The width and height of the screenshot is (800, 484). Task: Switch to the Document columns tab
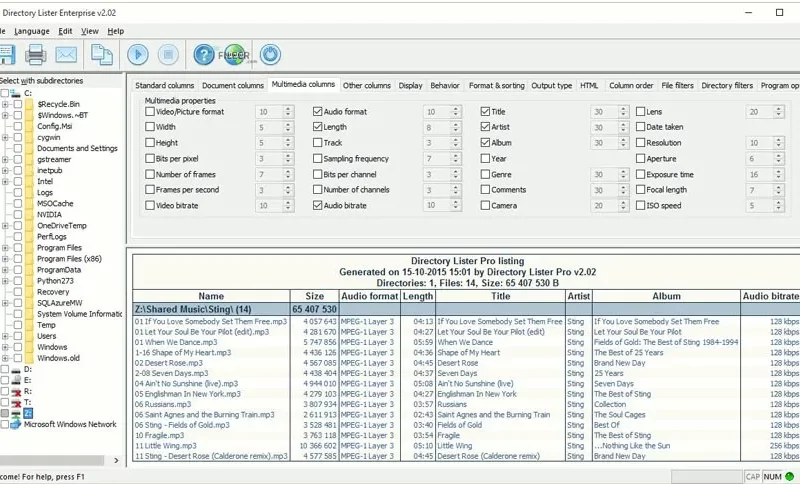pyautogui.click(x=233, y=86)
